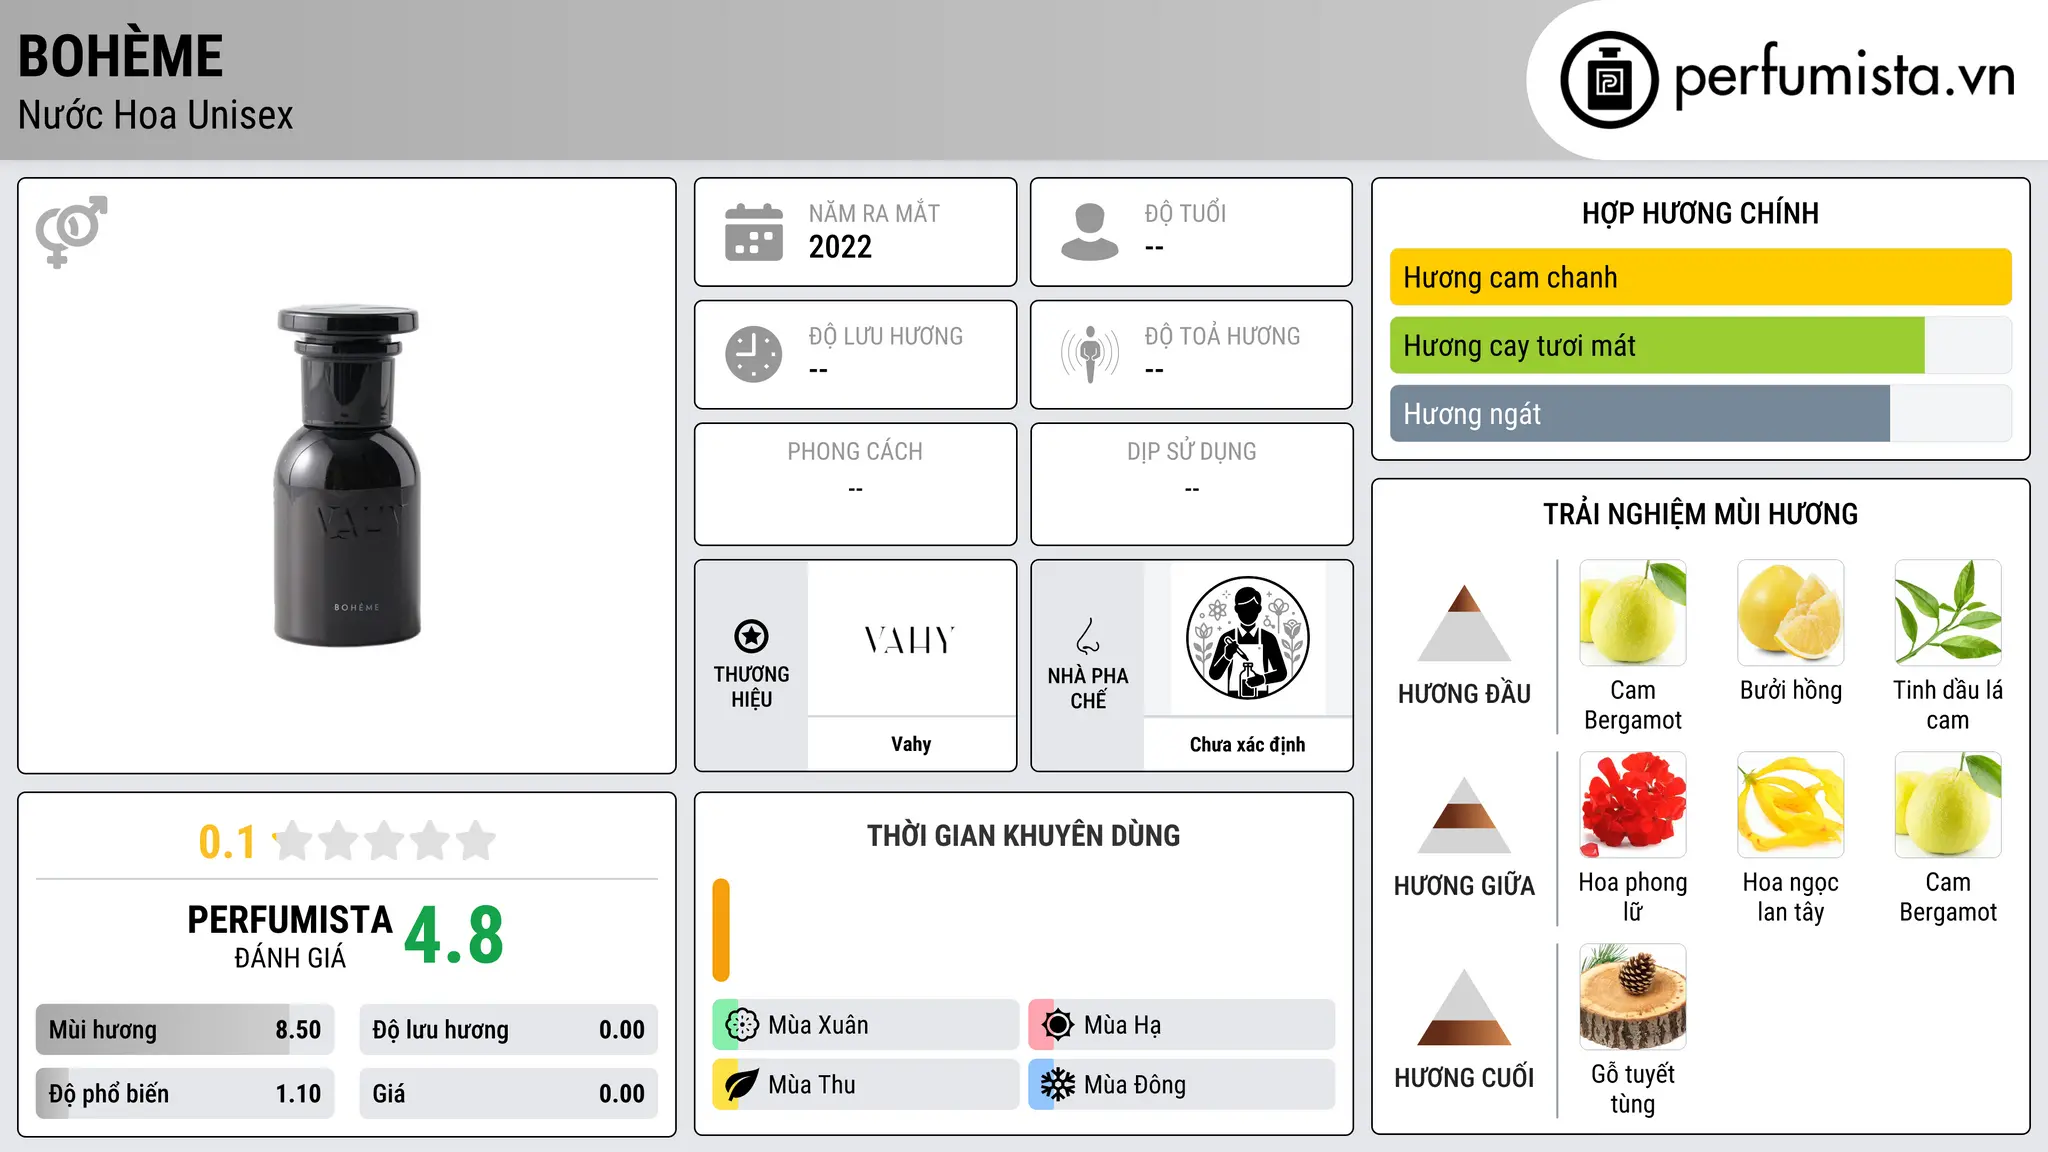This screenshot has height=1152, width=2048.
Task: Click the Vahy brand name text
Action: [911, 744]
